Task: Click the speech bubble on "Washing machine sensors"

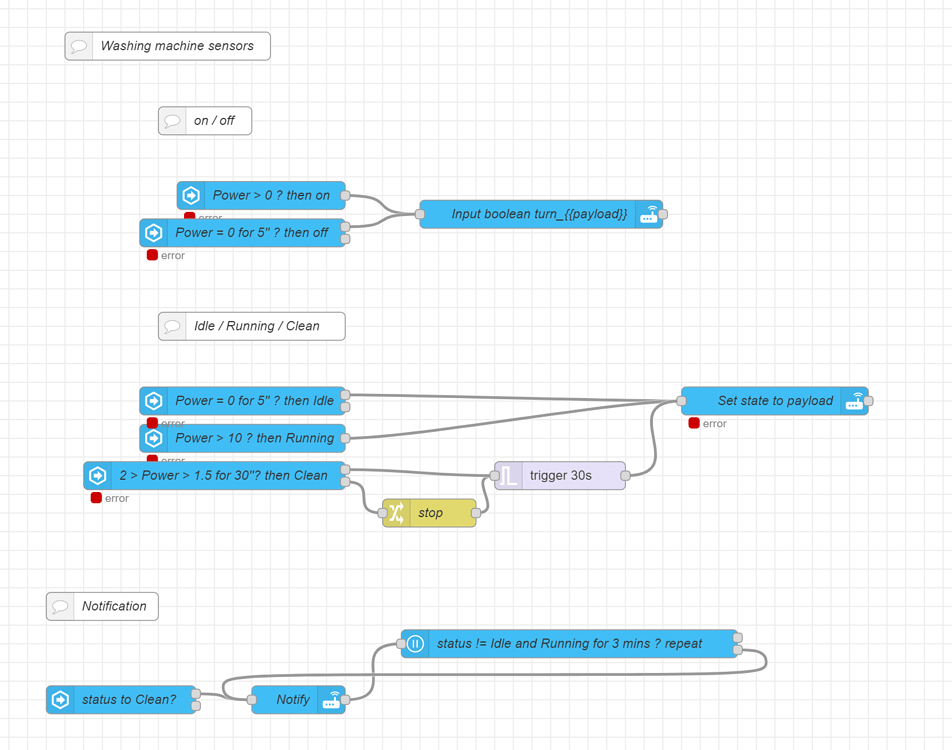Action: pos(79,45)
